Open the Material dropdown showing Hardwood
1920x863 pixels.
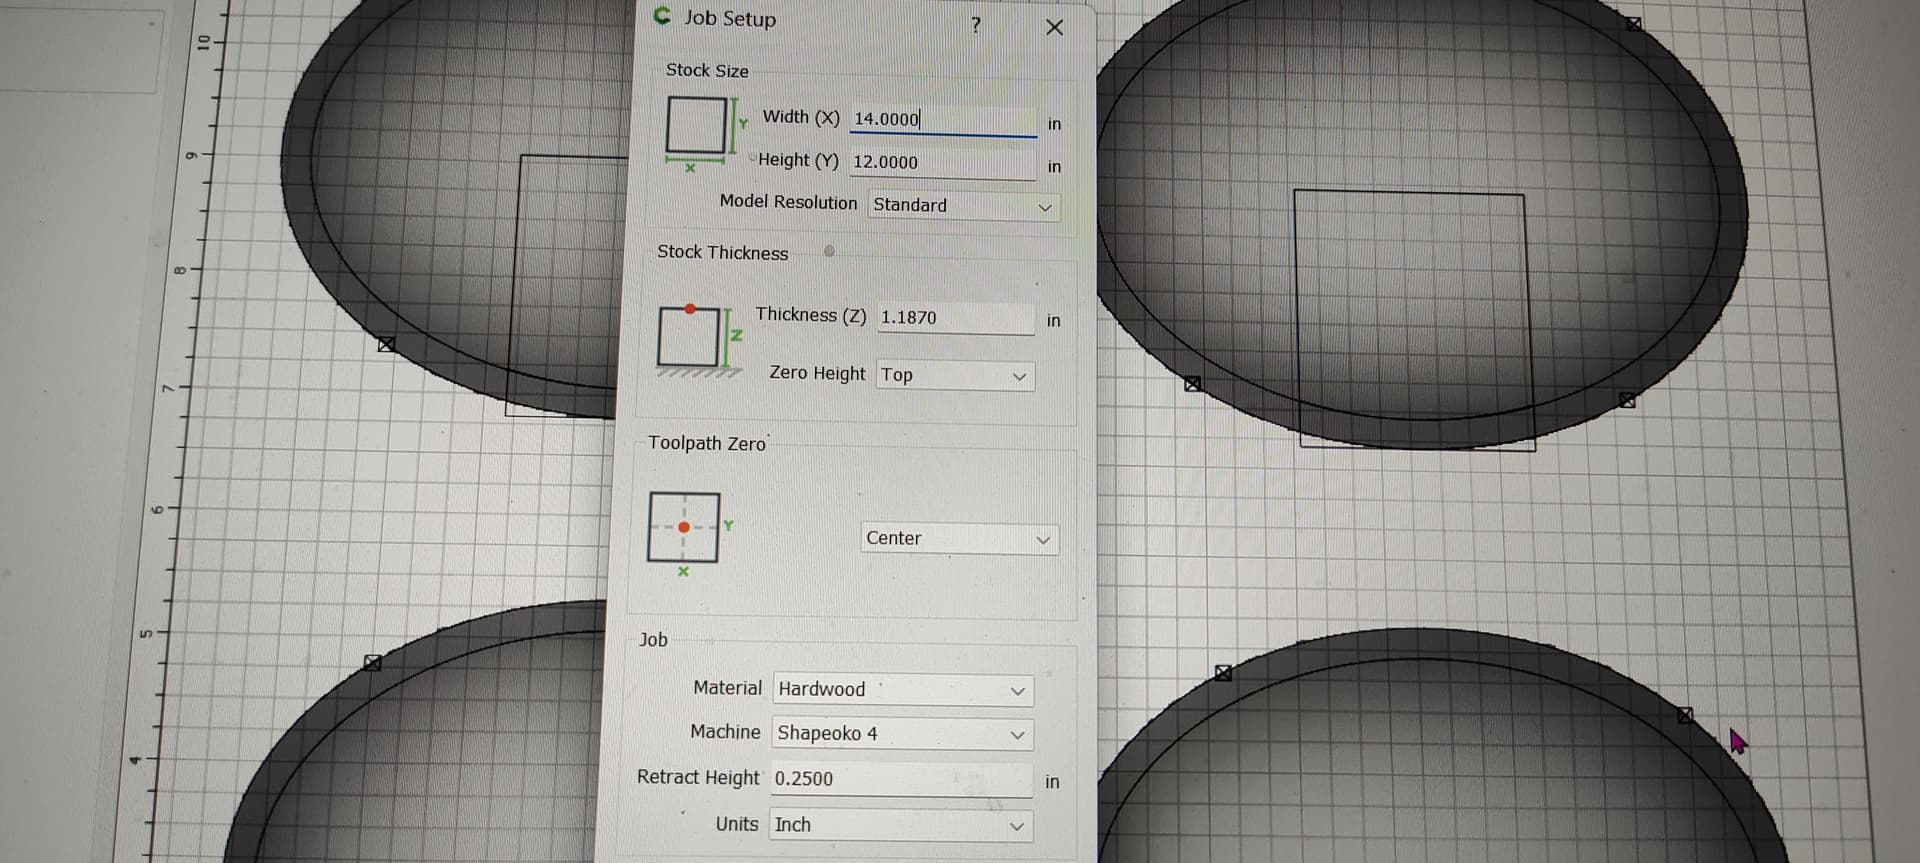point(903,690)
